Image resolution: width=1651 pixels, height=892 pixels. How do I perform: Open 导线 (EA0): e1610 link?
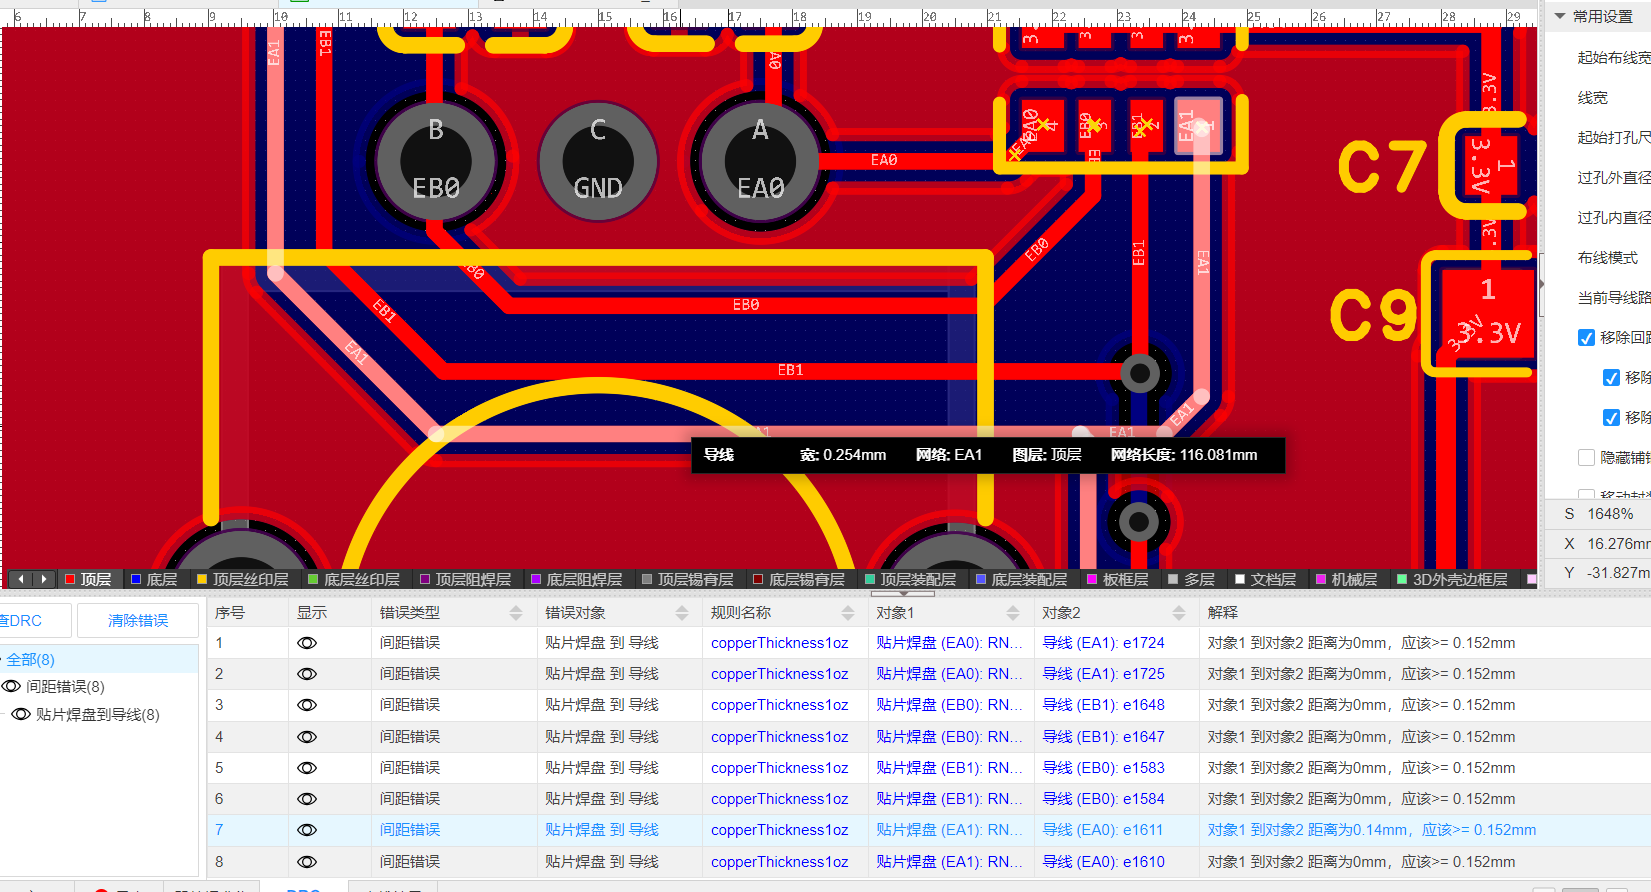pos(1103,862)
